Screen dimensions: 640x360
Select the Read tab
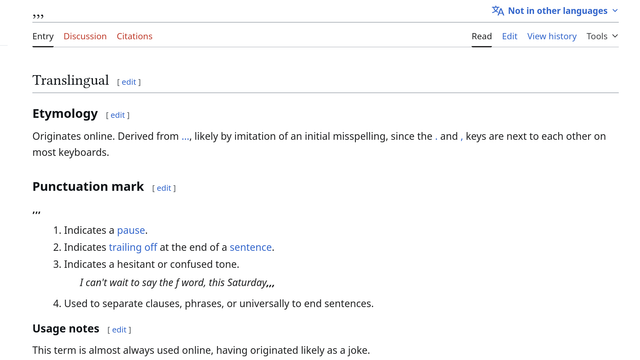482,36
